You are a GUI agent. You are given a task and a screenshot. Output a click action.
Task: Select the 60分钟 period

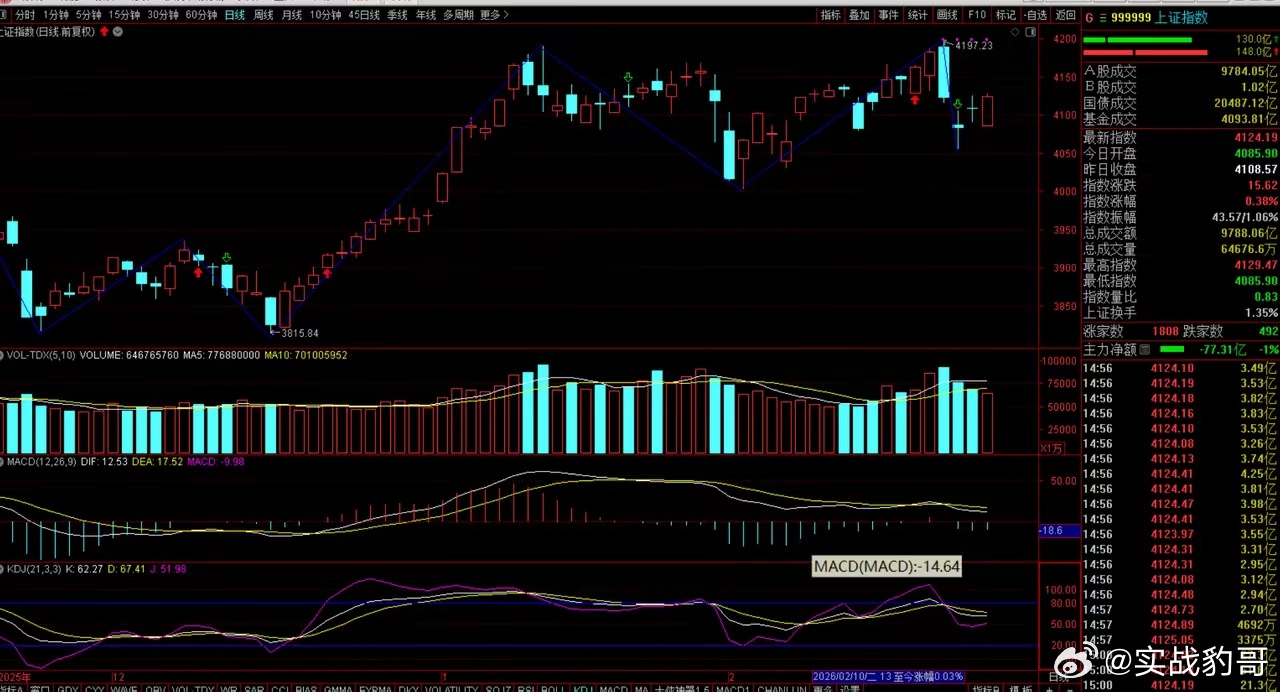[201, 15]
